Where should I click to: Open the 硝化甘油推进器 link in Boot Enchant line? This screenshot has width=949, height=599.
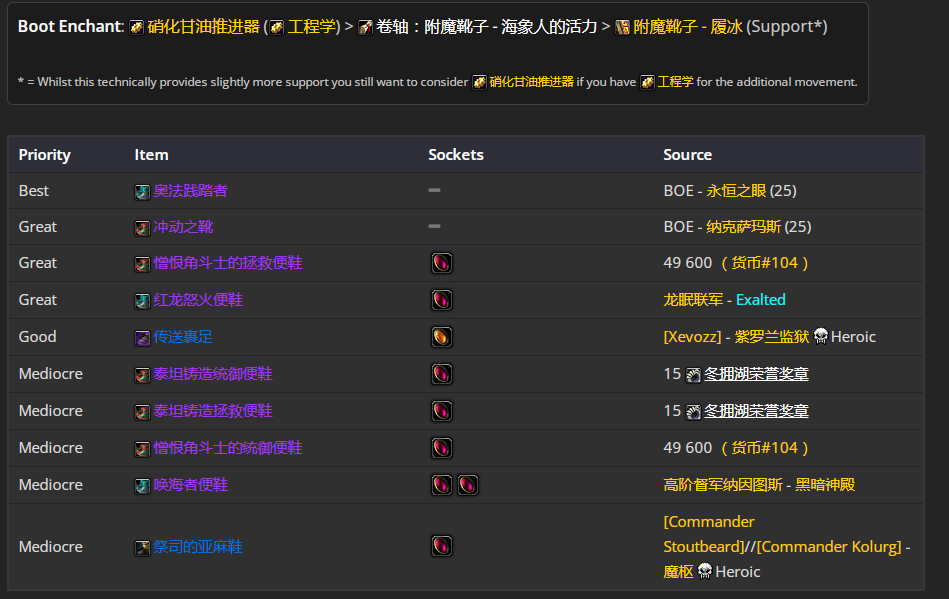[x=203, y=27]
